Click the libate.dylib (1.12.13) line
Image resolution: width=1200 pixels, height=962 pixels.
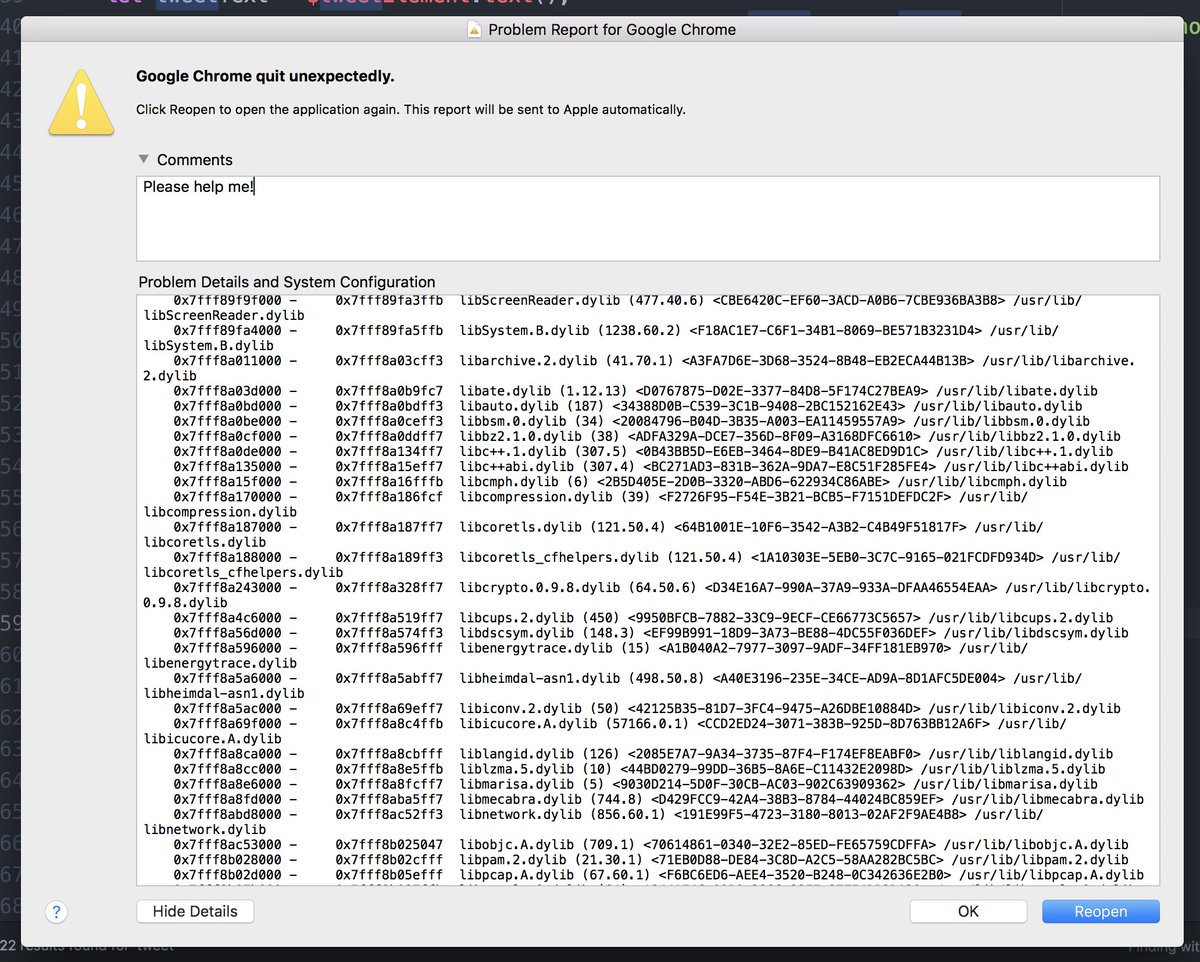pos(636,391)
